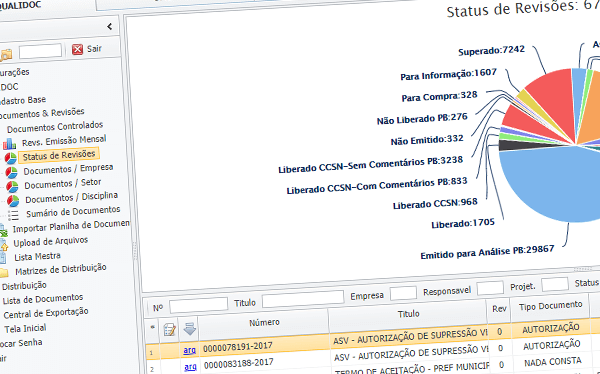Open Documentos / Setor chart
The width and height of the screenshot is (600, 374).
[63, 184]
